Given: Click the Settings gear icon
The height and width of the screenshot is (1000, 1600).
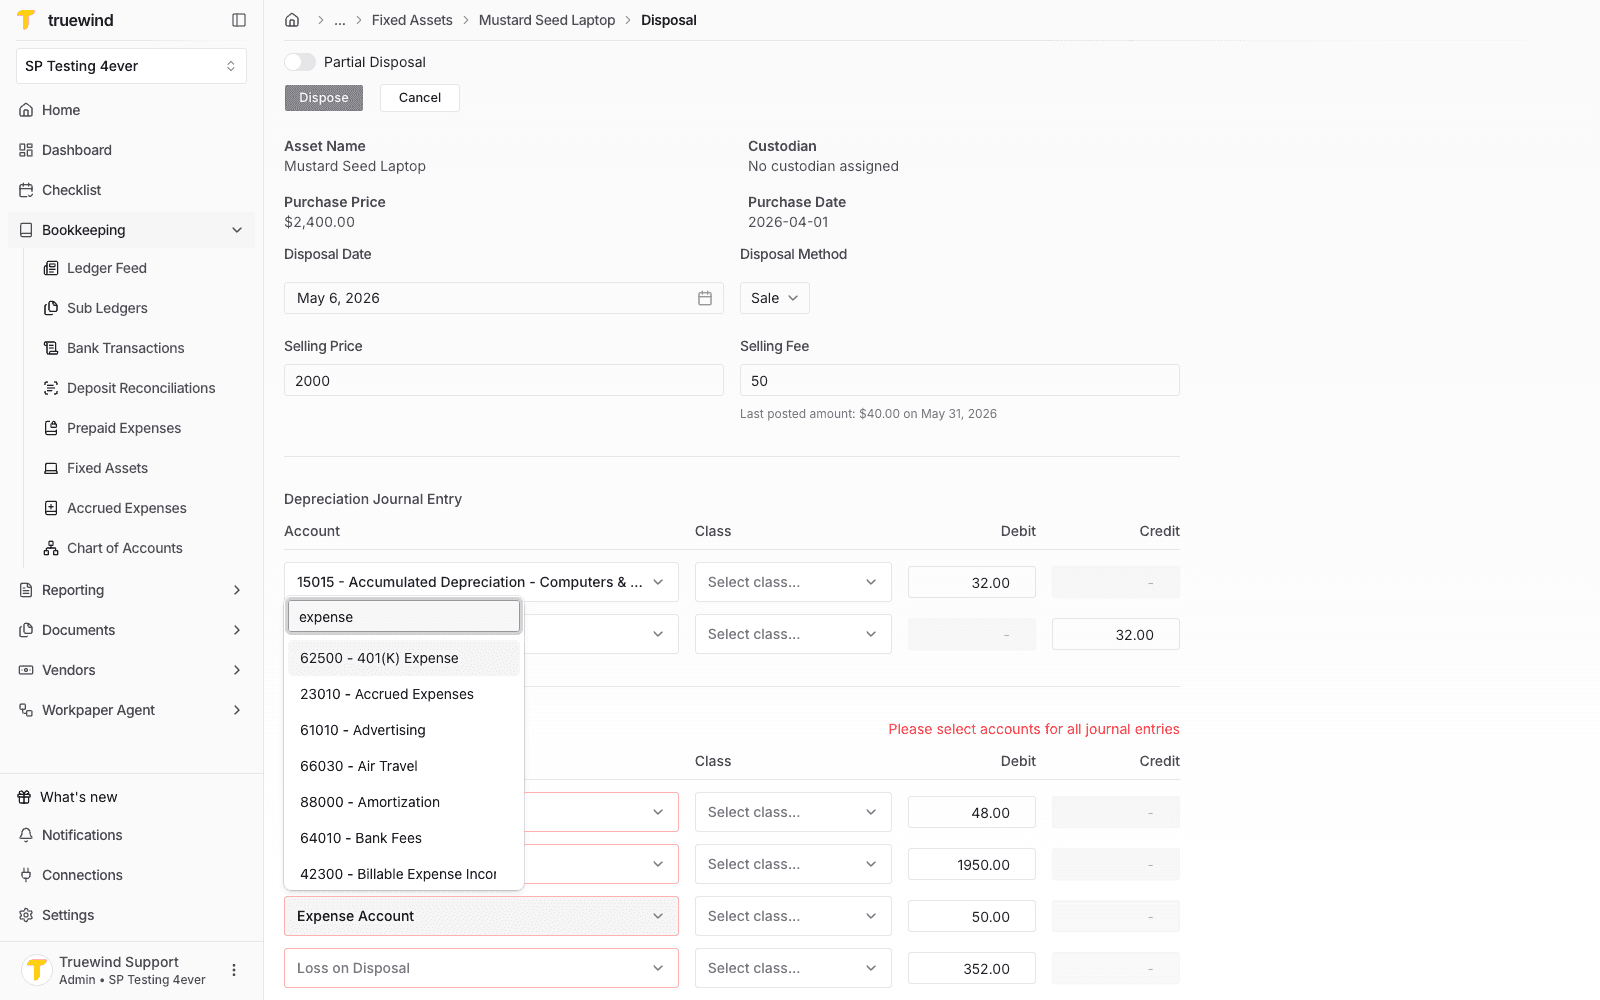Looking at the screenshot, I should [x=26, y=915].
